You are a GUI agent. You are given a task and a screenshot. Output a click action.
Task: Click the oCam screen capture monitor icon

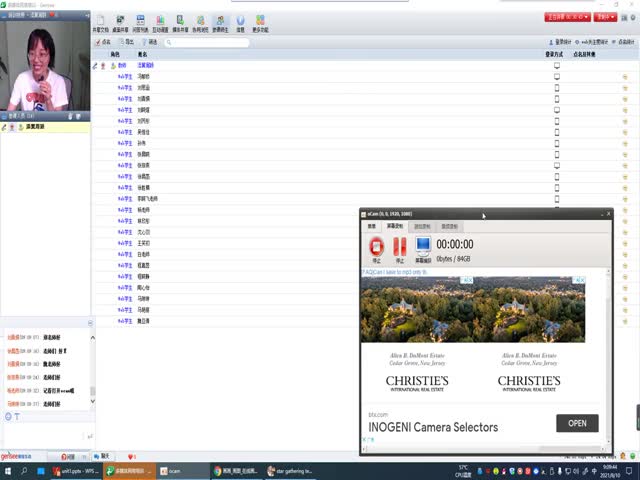422,247
